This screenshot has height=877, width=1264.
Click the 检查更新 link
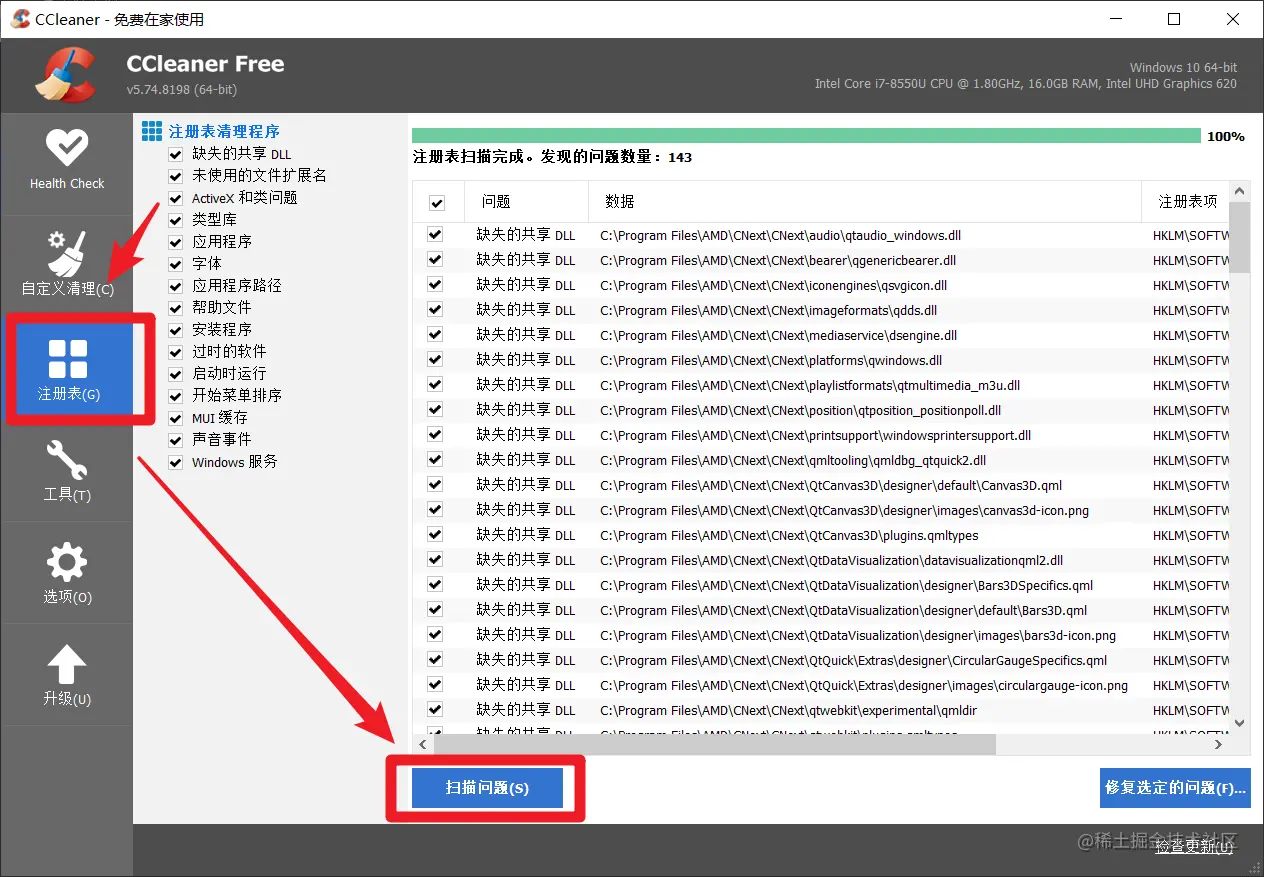(1194, 847)
